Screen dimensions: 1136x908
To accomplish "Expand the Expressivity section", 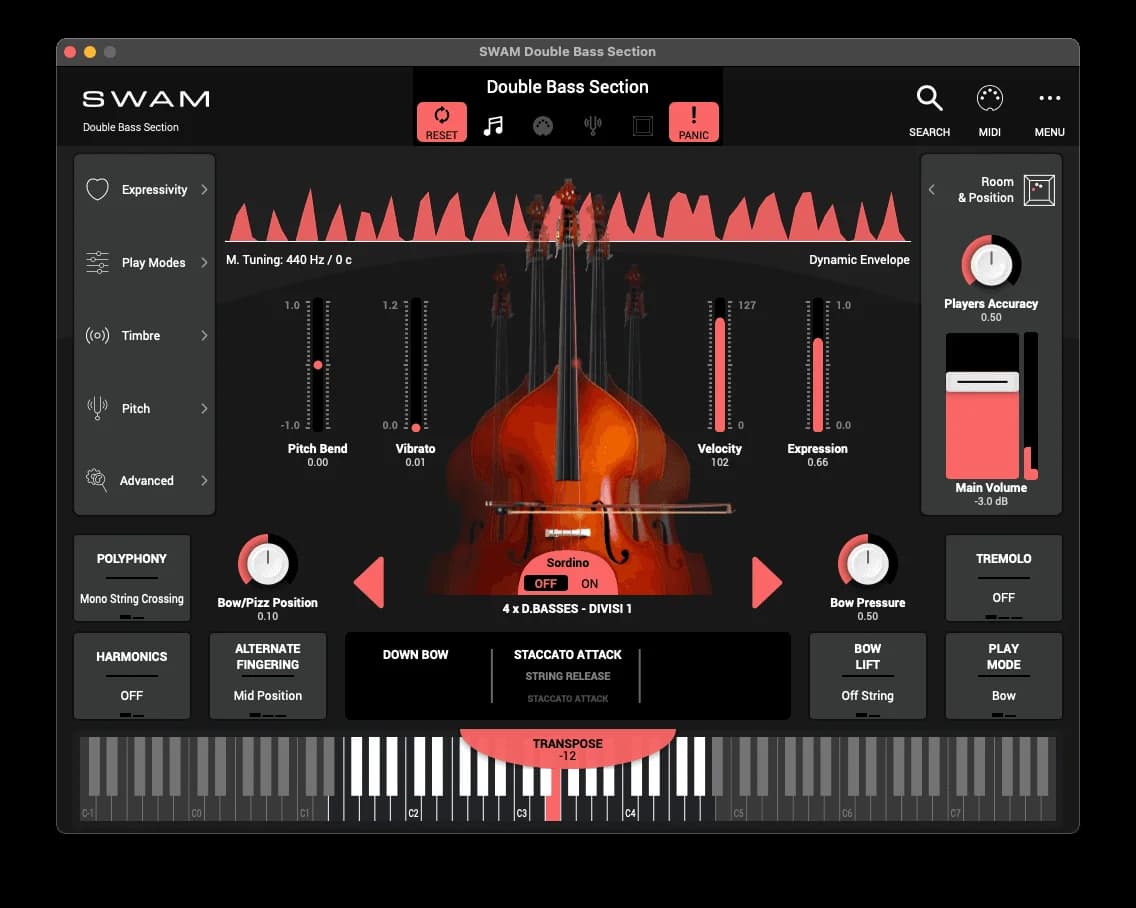I will (145, 190).
